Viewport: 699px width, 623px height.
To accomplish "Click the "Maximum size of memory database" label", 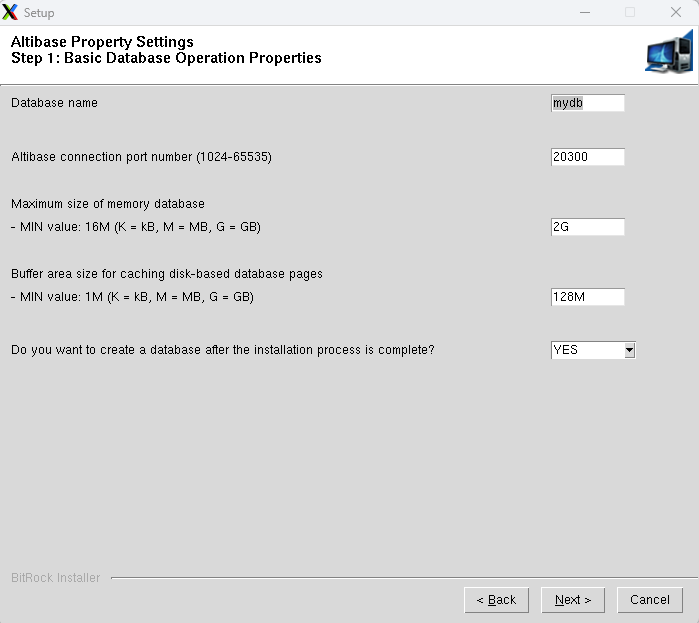I will [107, 204].
